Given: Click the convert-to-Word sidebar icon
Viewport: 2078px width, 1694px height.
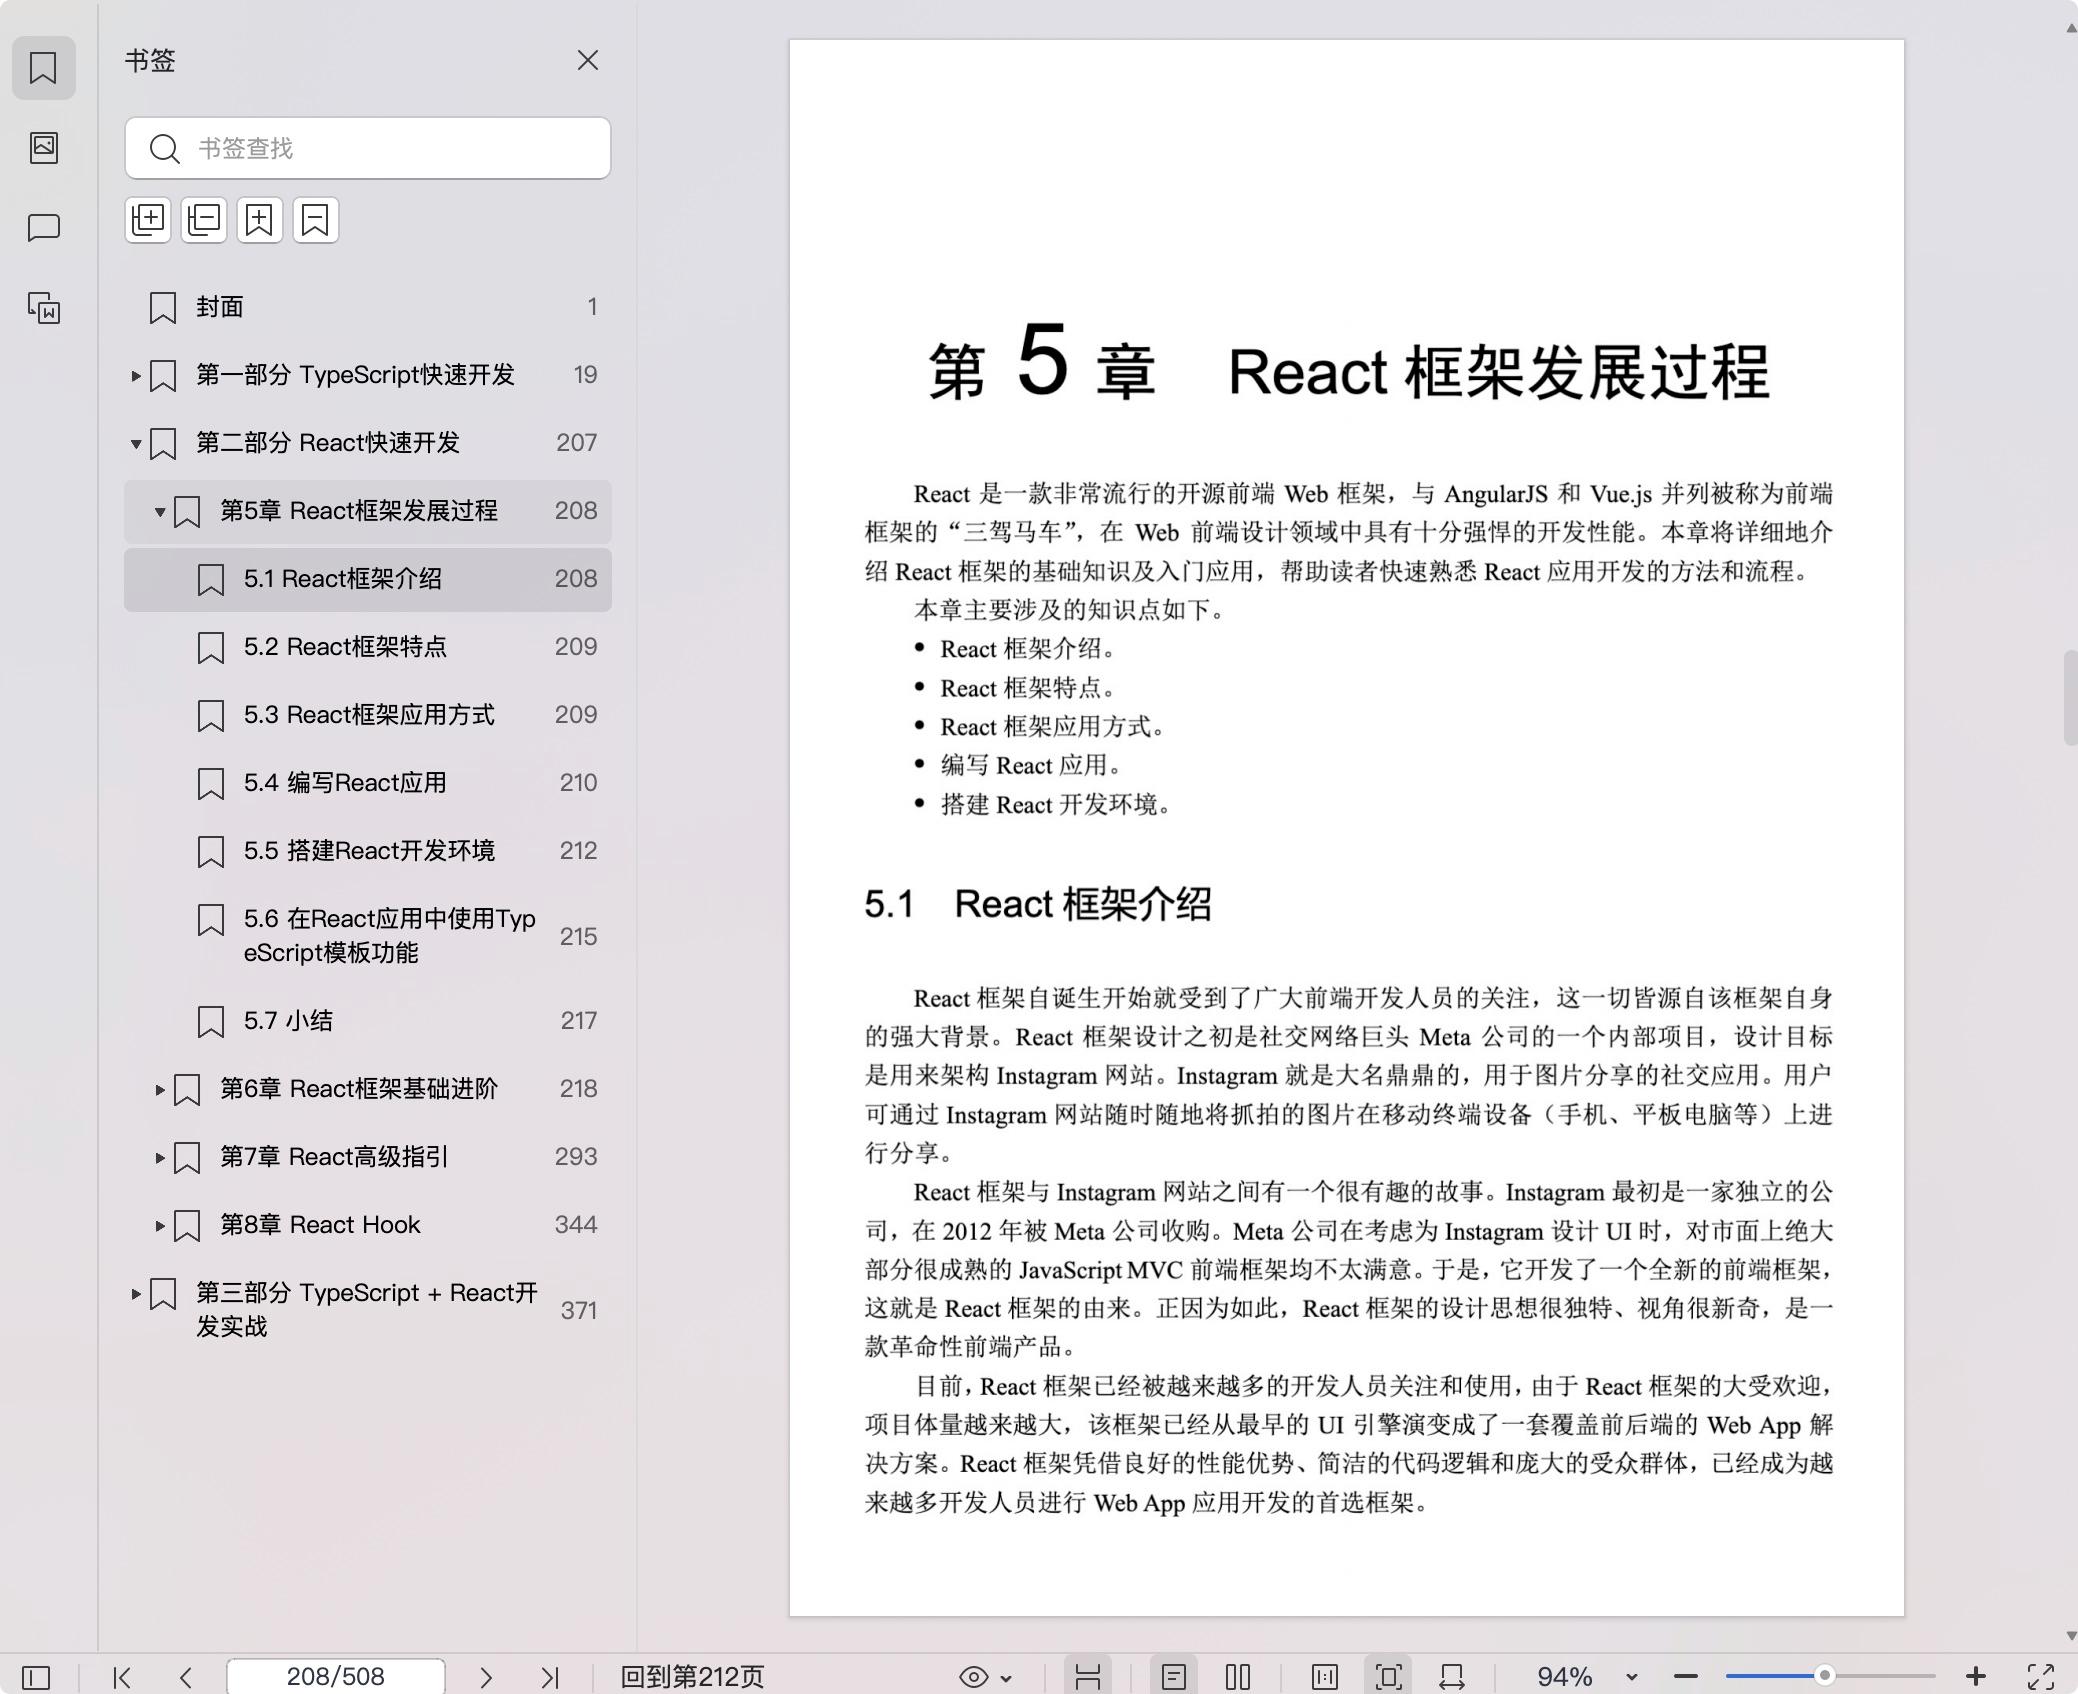Looking at the screenshot, I should 43,308.
